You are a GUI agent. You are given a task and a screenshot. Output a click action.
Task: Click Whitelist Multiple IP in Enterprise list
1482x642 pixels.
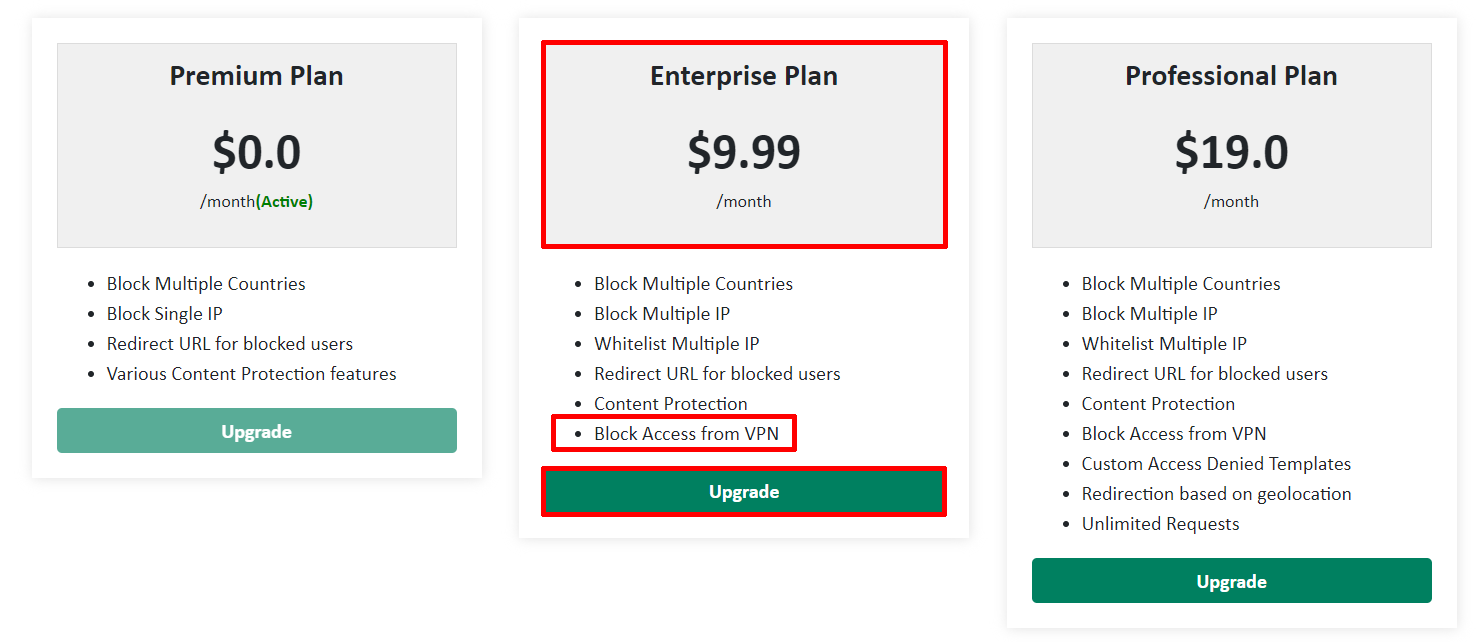677,343
